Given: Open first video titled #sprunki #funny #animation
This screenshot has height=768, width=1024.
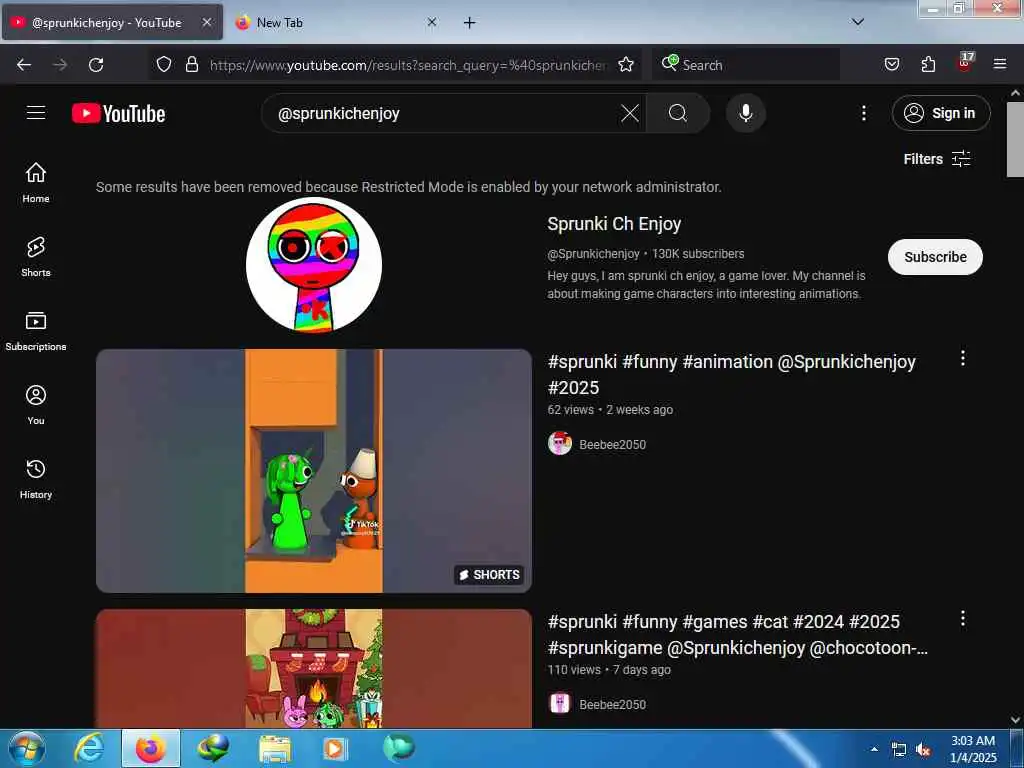Looking at the screenshot, I should click(731, 374).
